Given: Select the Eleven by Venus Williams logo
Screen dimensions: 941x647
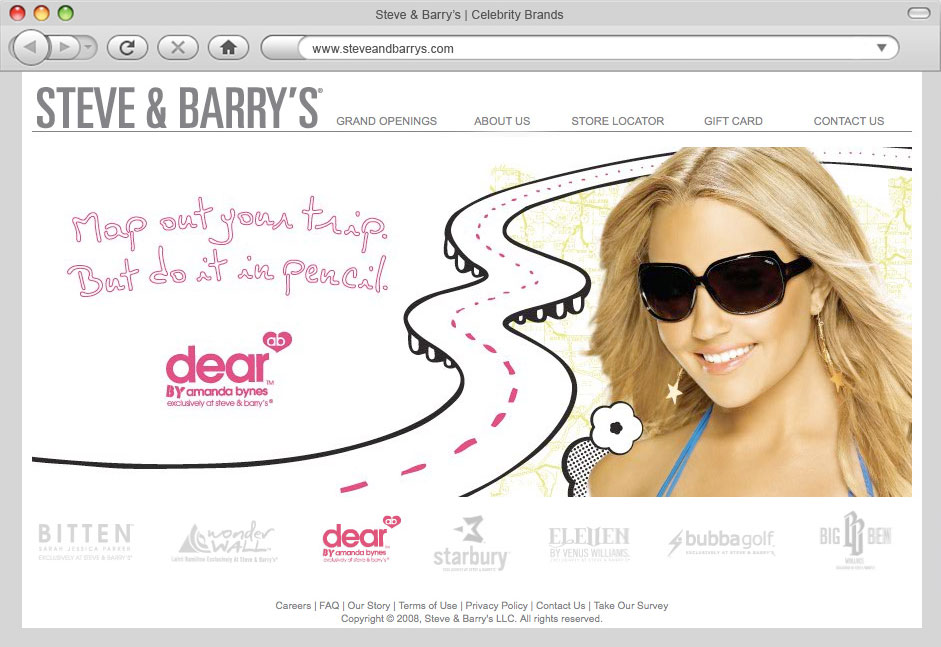Looking at the screenshot, I should point(589,544).
